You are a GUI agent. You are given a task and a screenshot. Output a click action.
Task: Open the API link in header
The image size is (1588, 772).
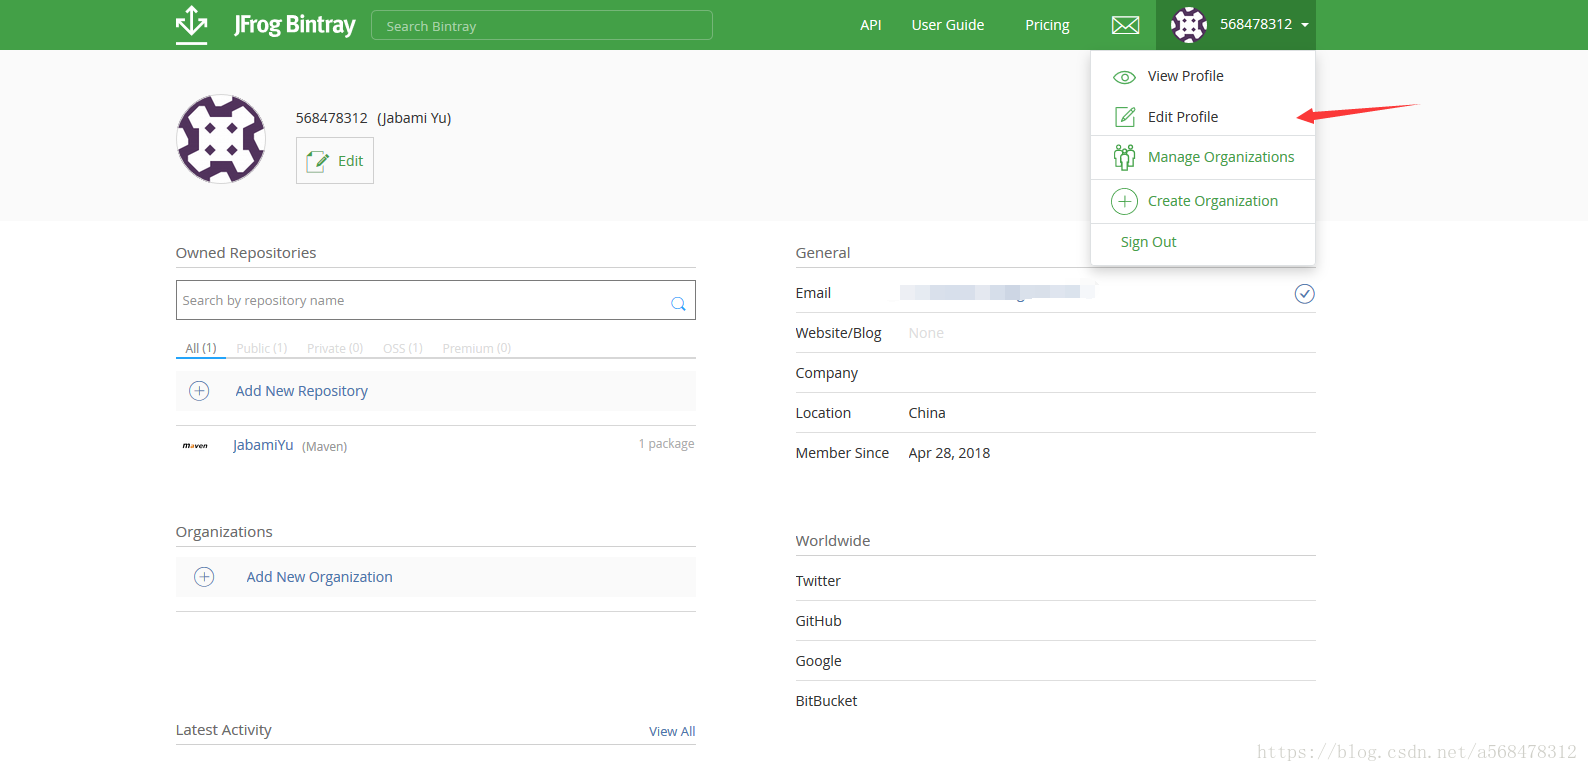pos(870,25)
